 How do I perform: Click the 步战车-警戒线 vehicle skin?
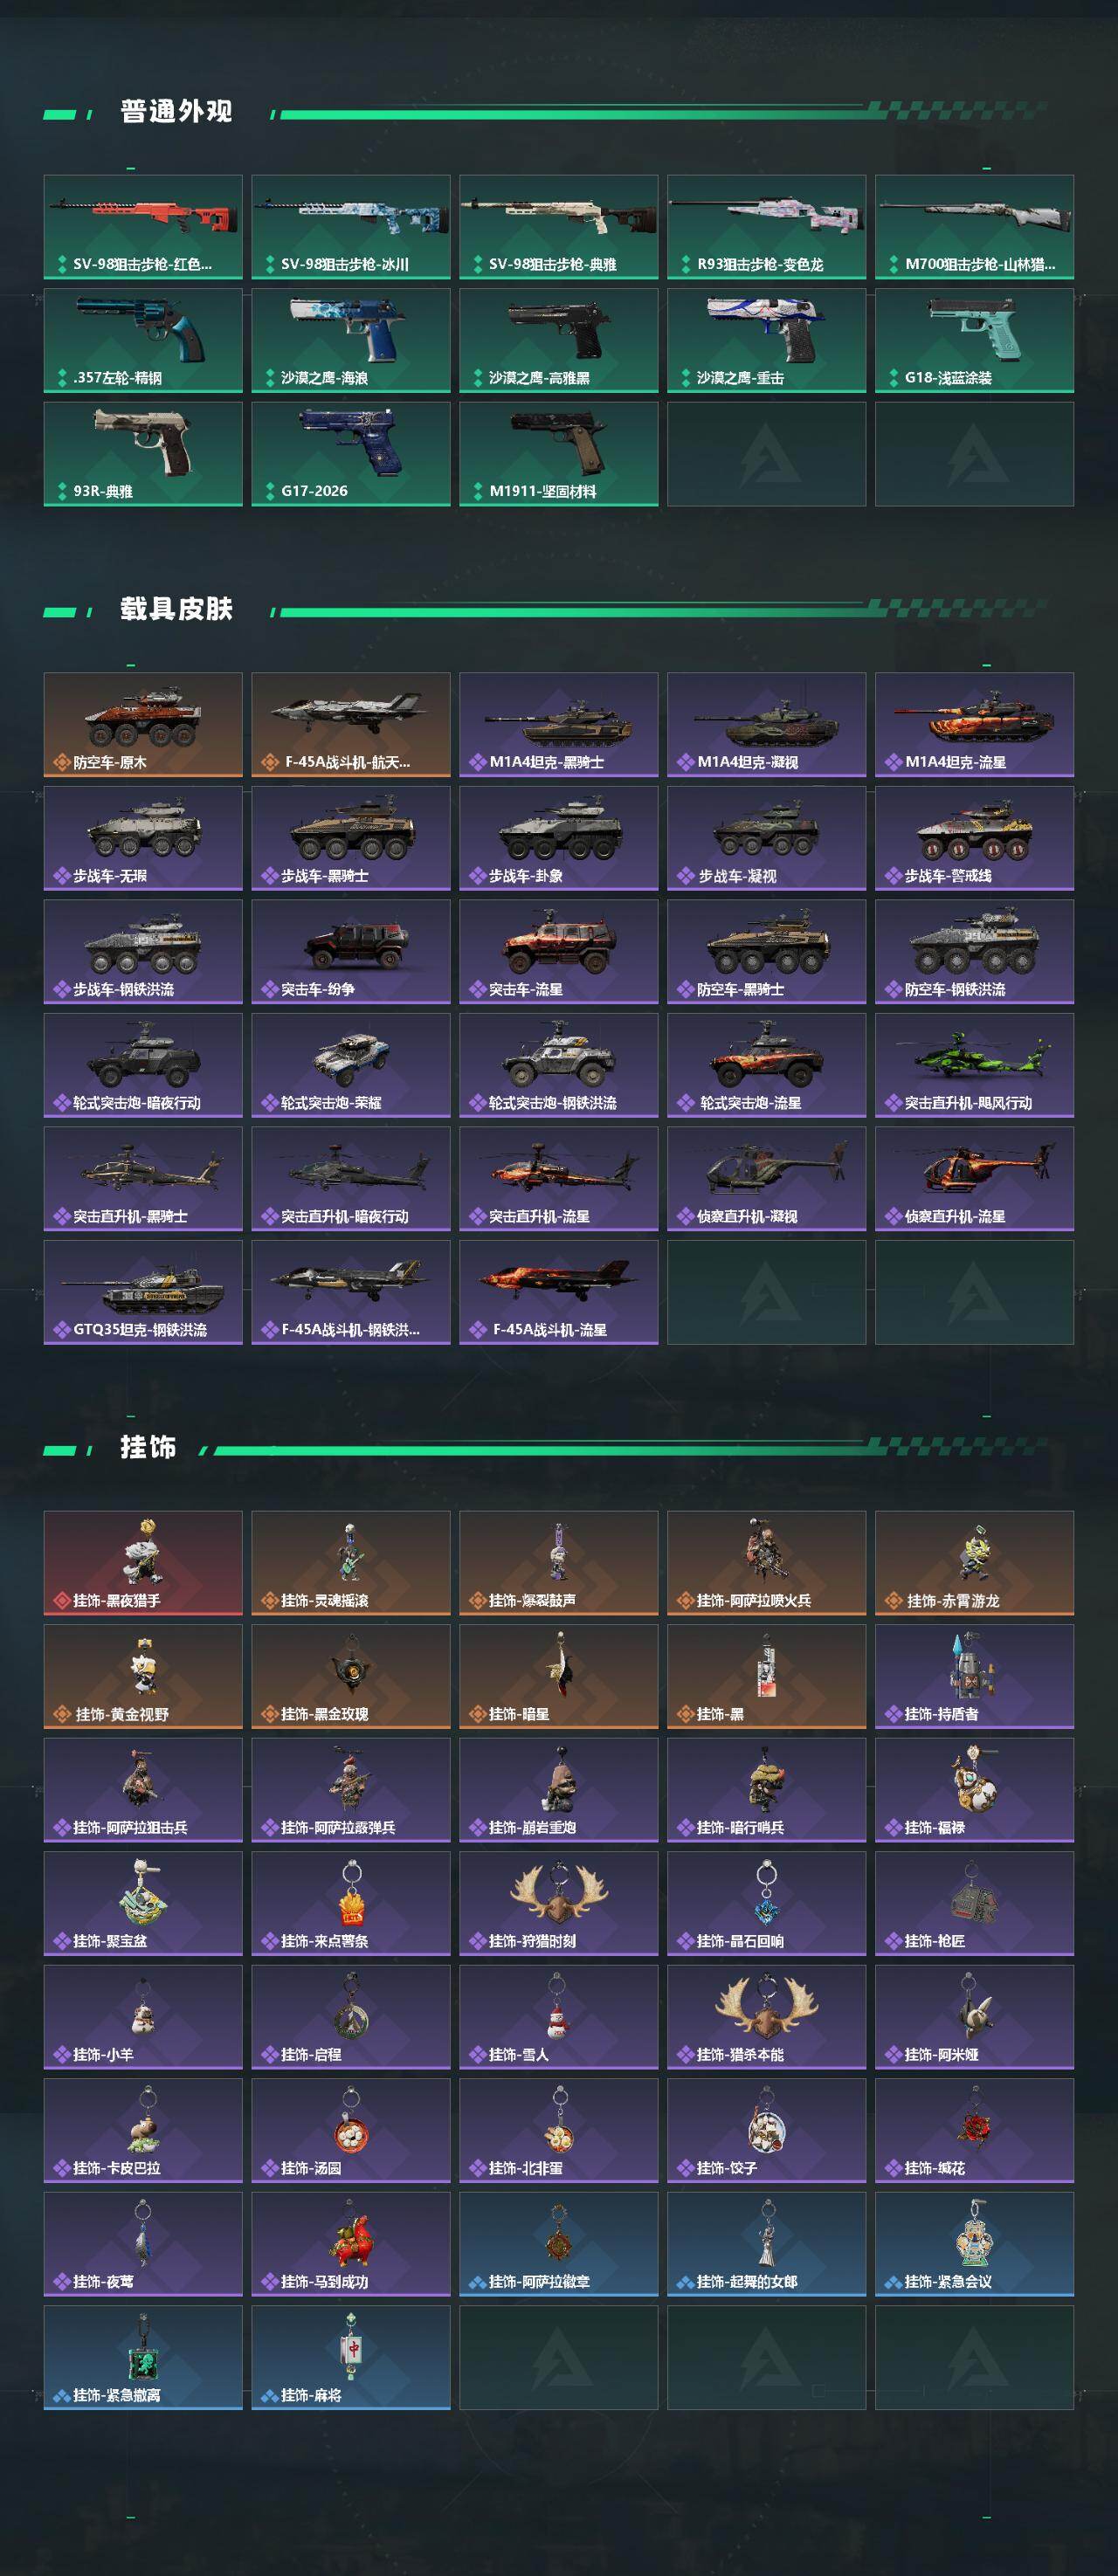[974, 838]
